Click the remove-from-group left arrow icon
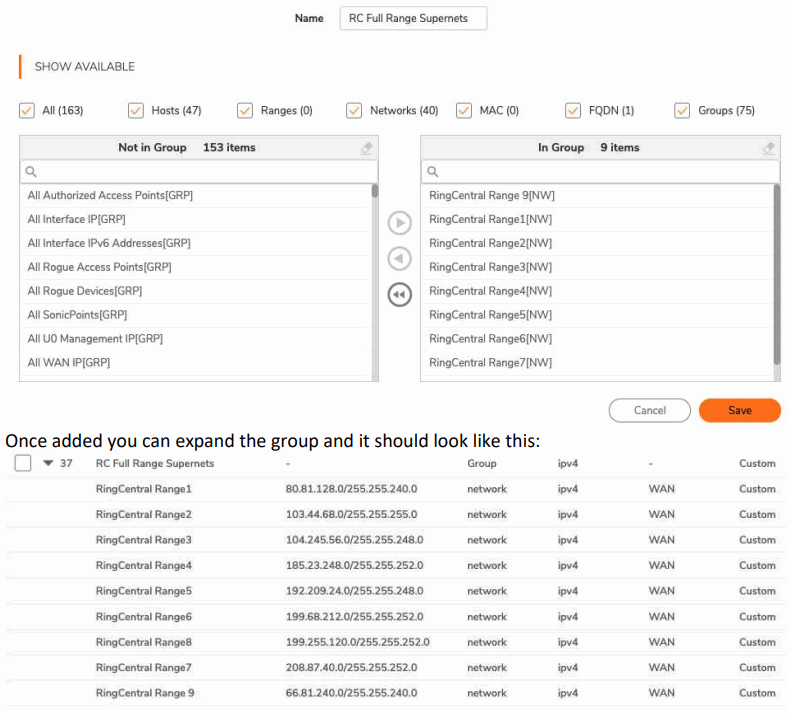The height and width of the screenshot is (714, 790). point(399,259)
